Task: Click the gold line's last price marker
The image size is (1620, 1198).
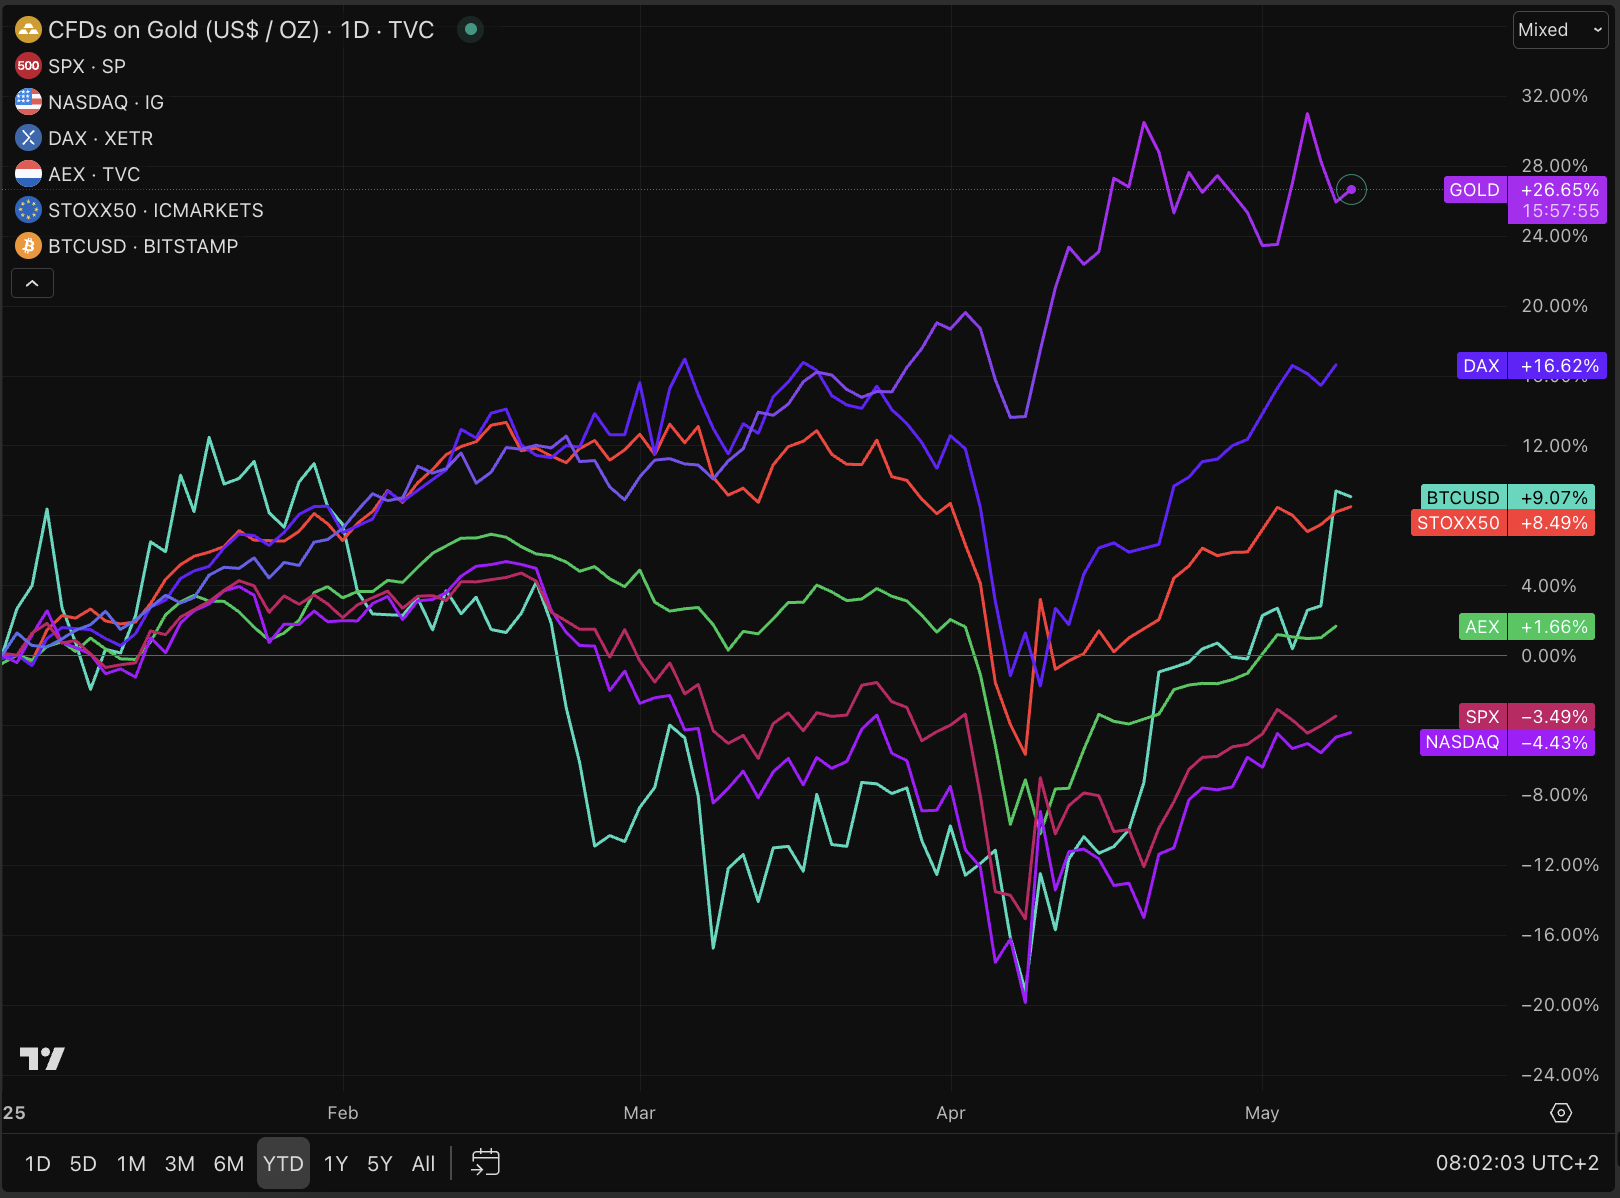Action: (1351, 189)
